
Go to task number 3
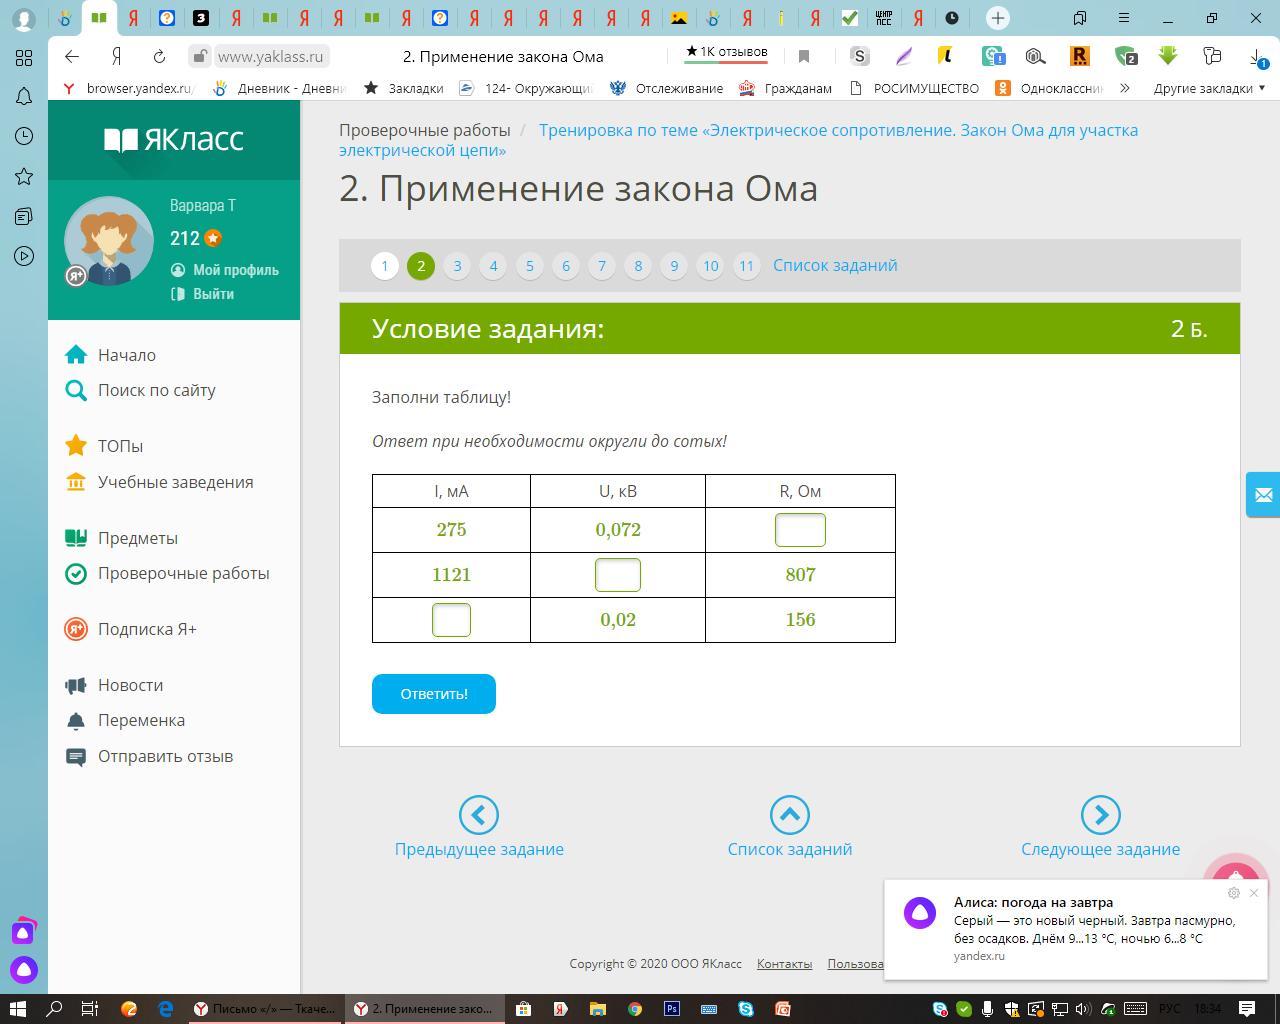coord(457,266)
